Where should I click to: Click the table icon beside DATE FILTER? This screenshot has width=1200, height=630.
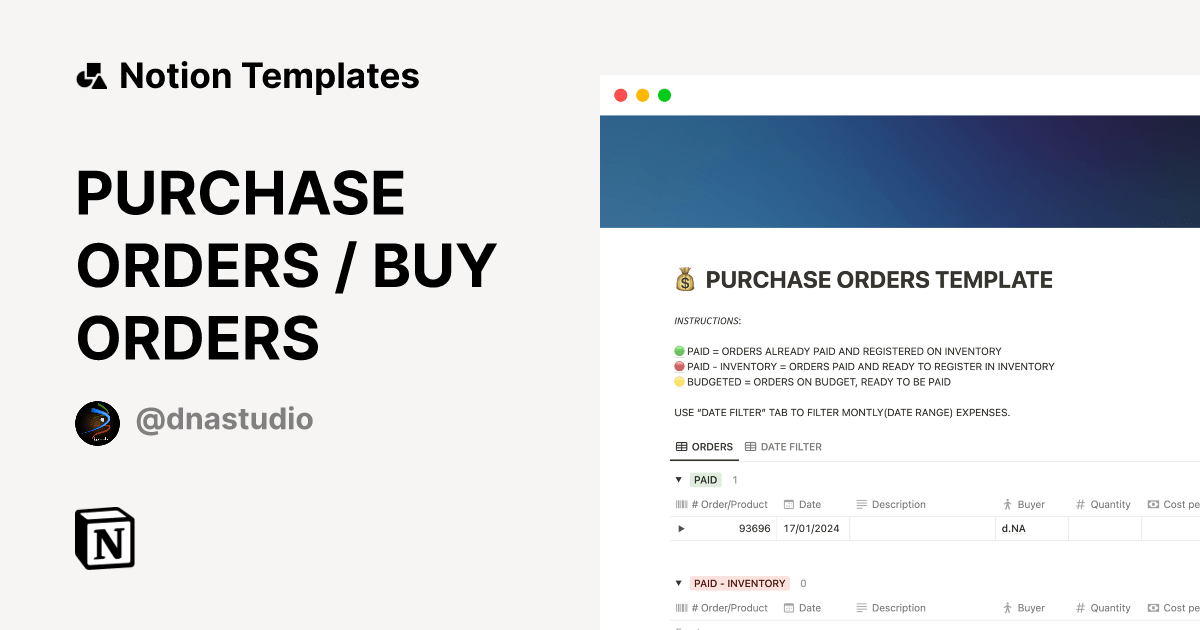click(750, 447)
